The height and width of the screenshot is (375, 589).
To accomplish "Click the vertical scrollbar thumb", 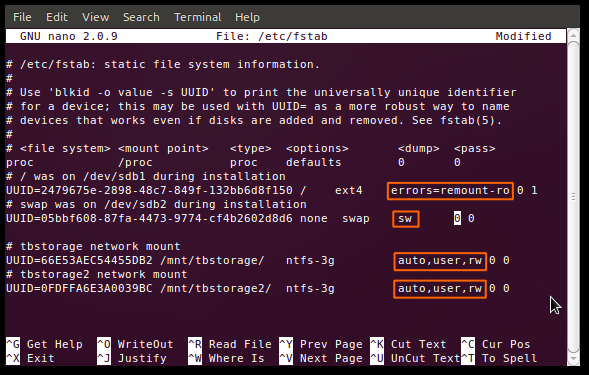I will (573, 197).
